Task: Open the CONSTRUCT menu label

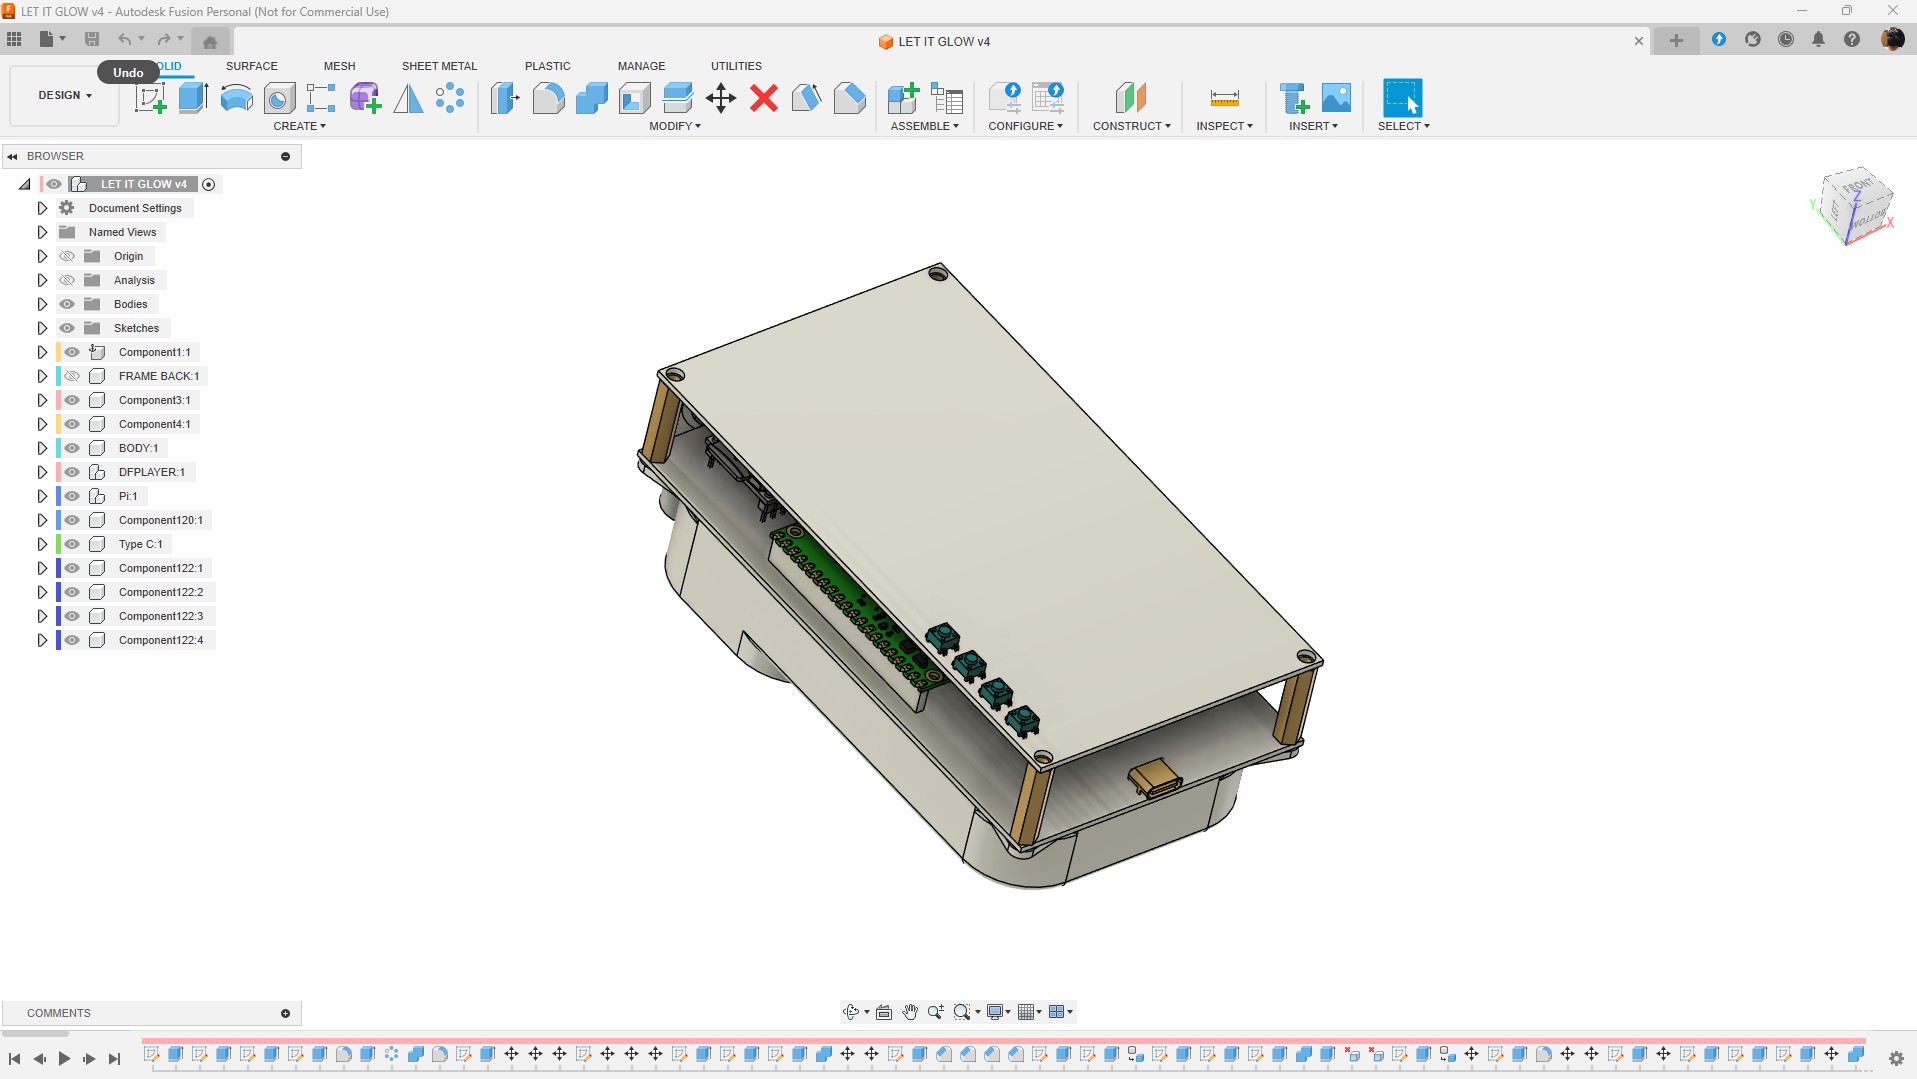Action: (x=1131, y=126)
